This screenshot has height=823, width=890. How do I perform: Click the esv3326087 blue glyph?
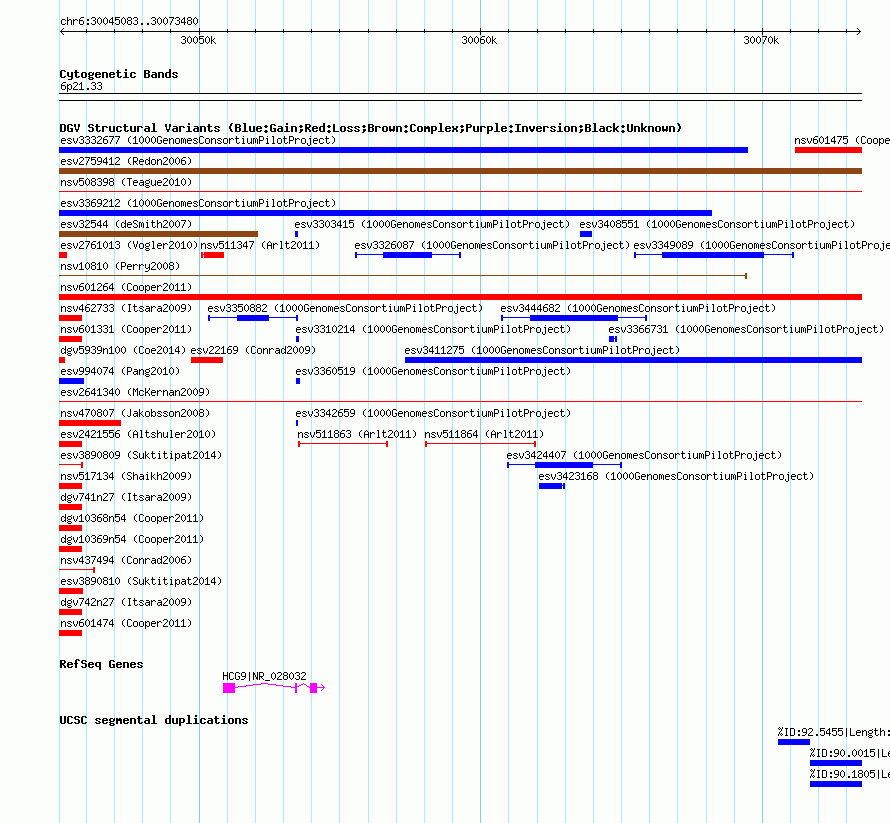click(x=408, y=255)
